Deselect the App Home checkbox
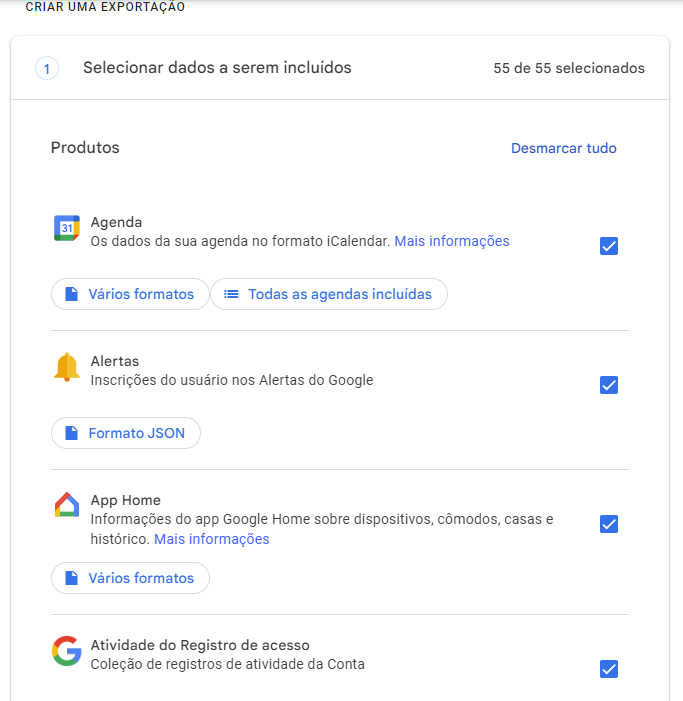Viewport: 683px width, 701px height. (x=609, y=524)
